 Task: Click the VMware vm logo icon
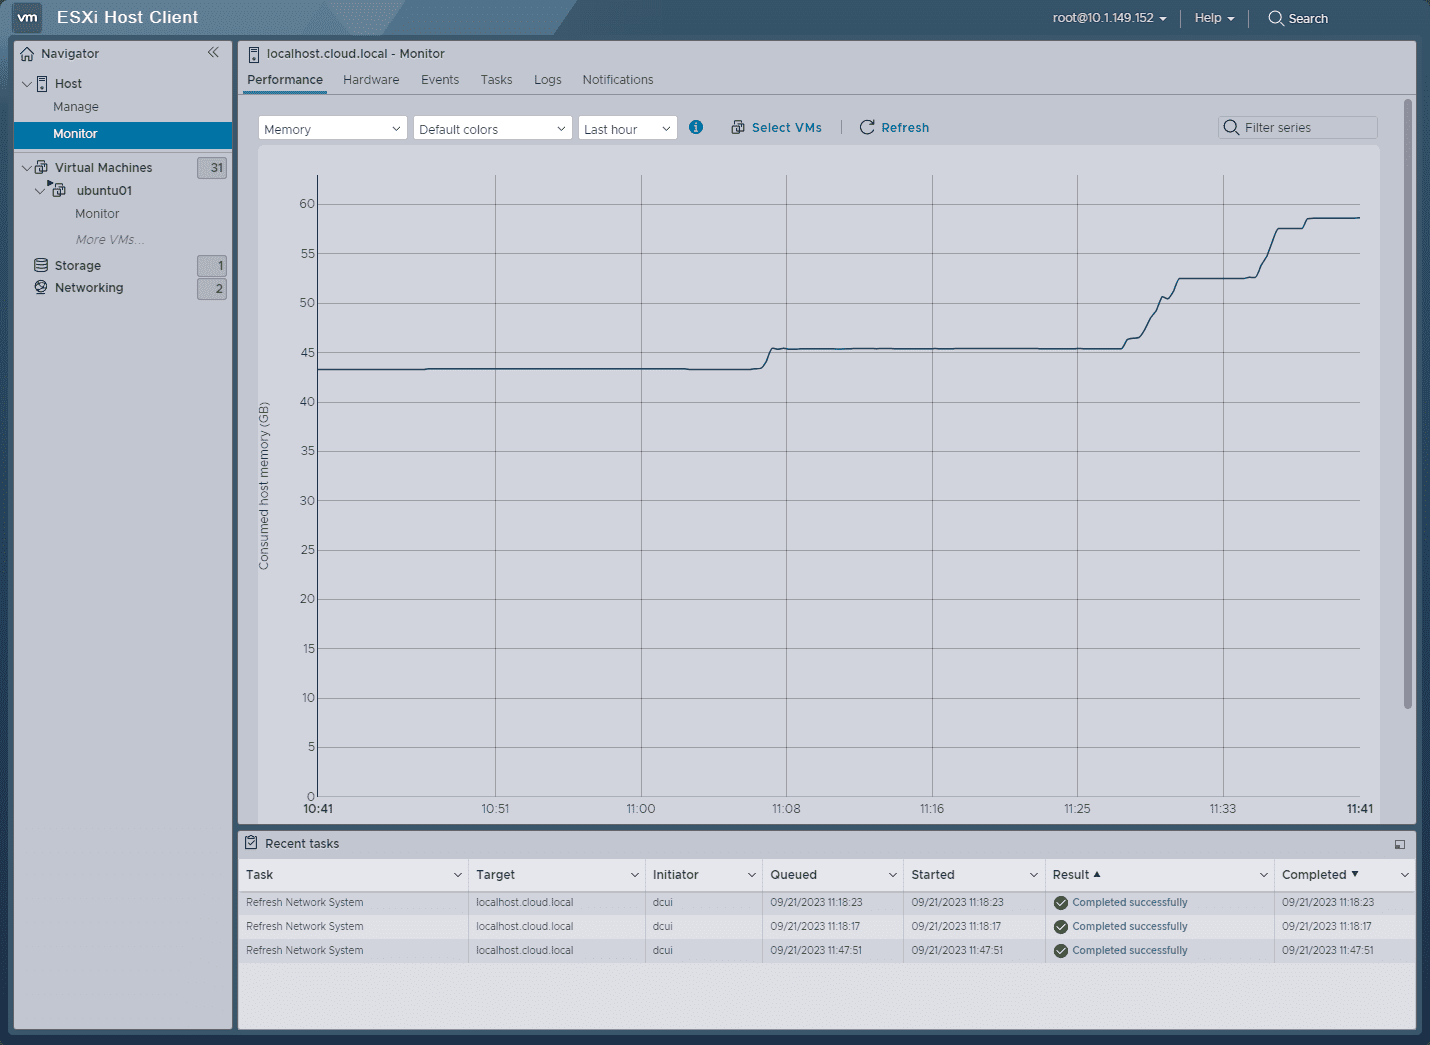[27, 17]
